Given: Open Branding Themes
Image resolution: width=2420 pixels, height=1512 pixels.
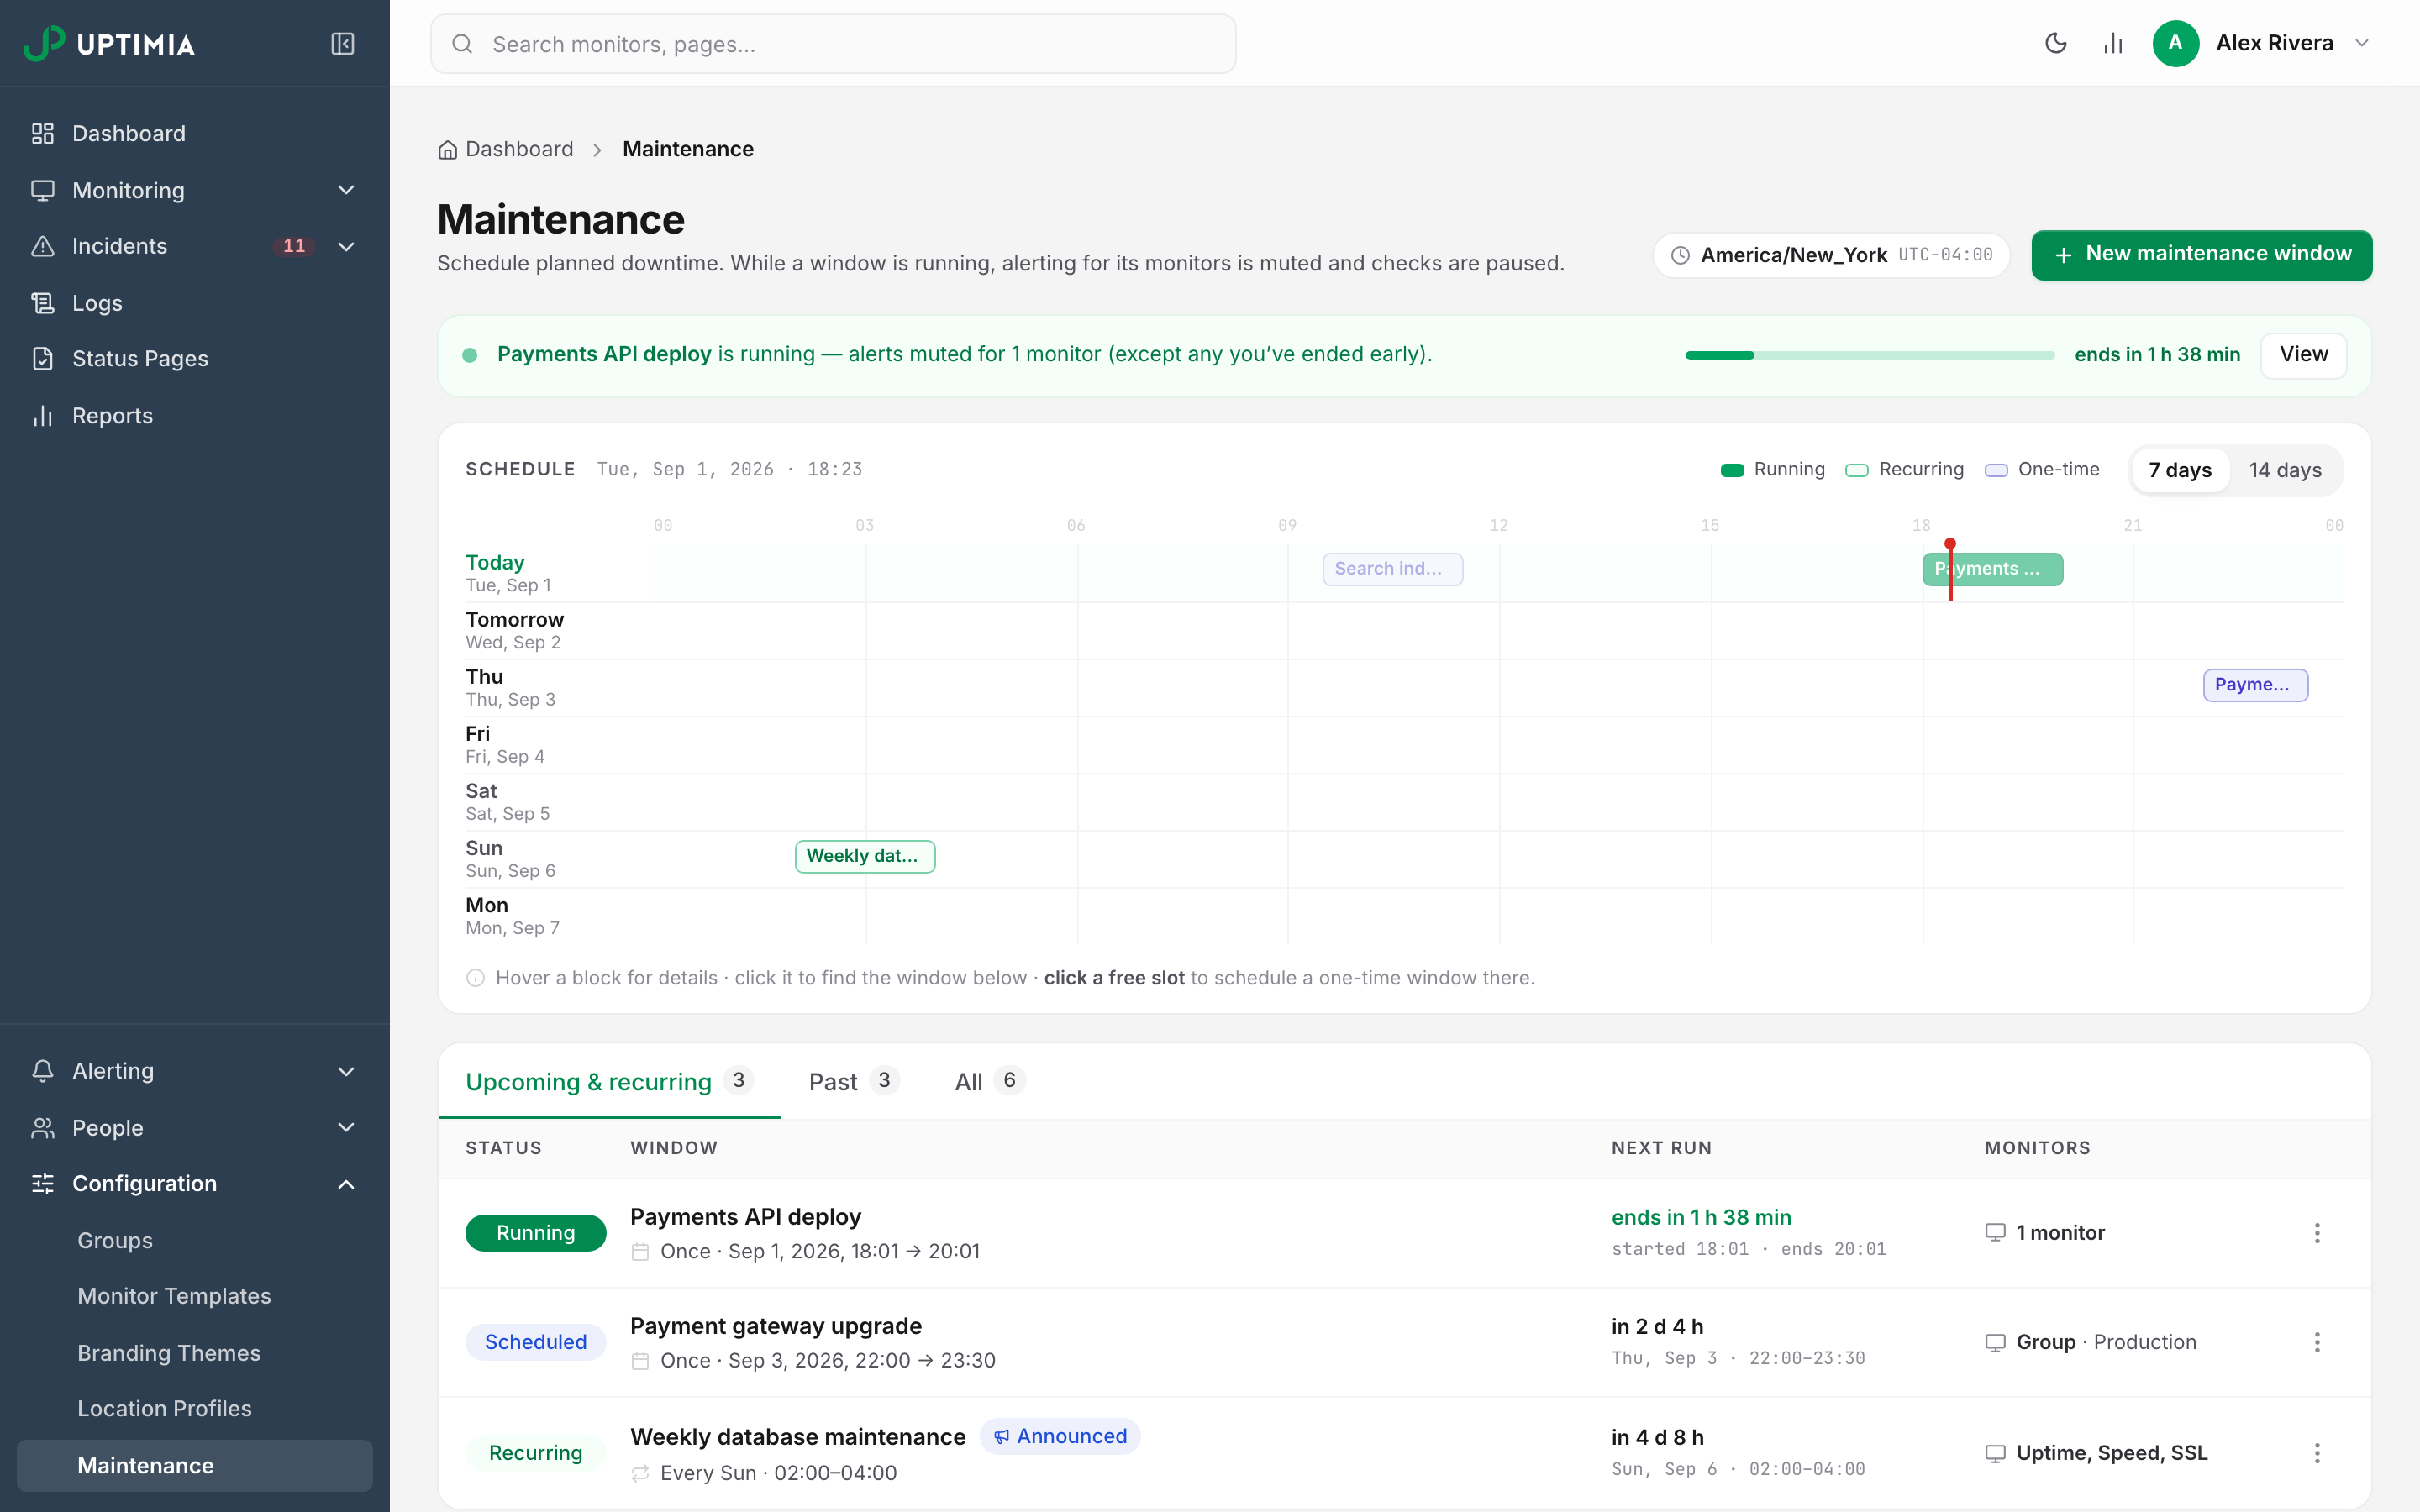Looking at the screenshot, I should [x=169, y=1353].
